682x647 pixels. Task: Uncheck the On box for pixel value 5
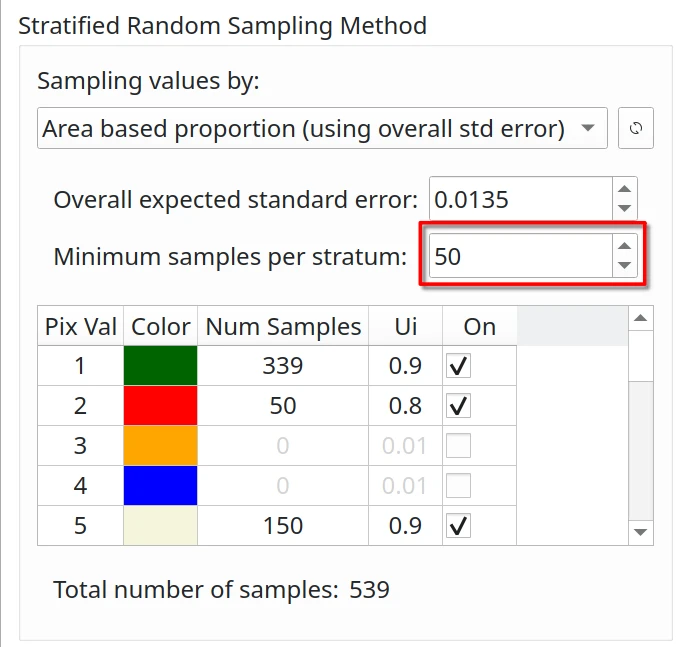coord(458,526)
